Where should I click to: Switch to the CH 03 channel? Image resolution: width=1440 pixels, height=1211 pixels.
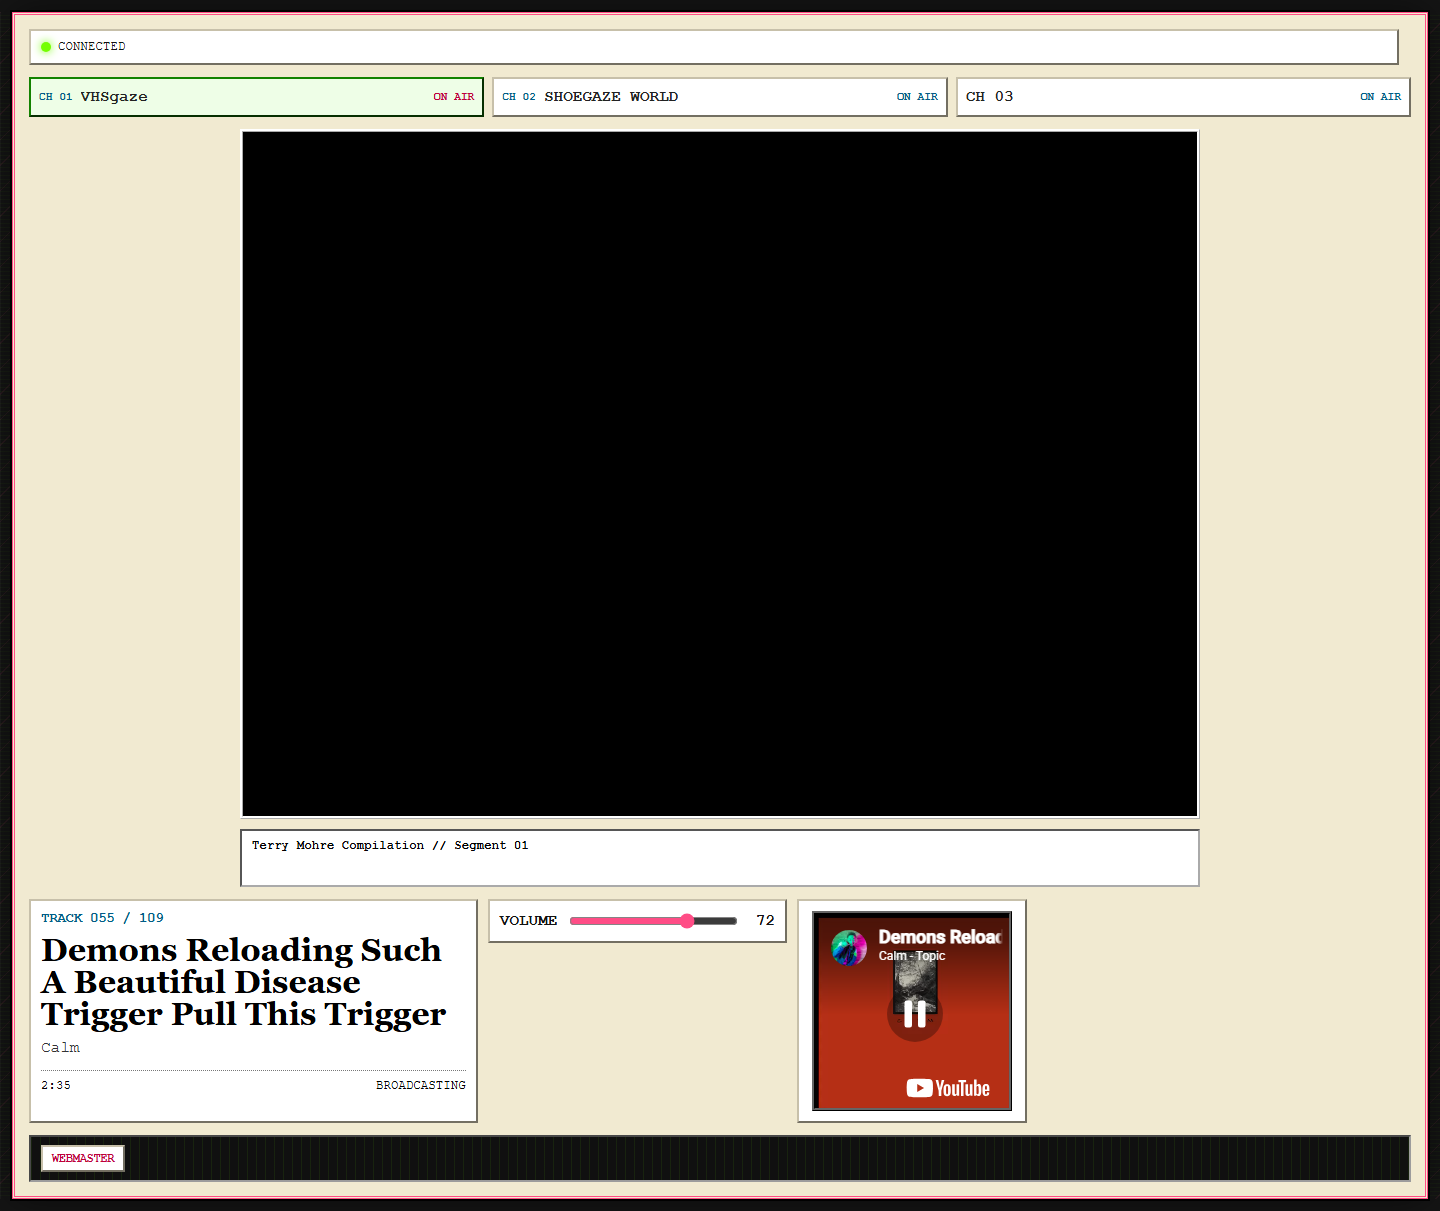[1183, 97]
